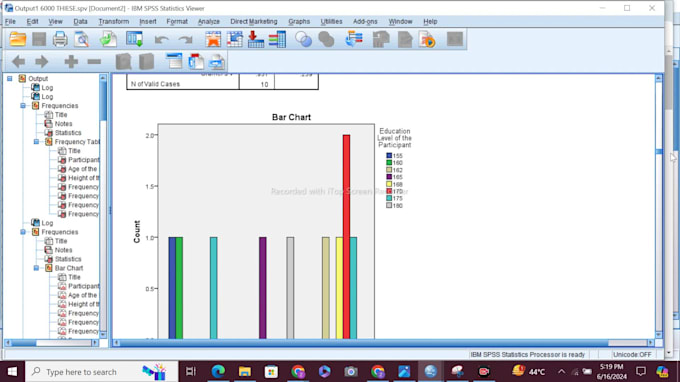Redo action in toolbar
Viewport: 680px width, 382px height.
tap(186, 40)
